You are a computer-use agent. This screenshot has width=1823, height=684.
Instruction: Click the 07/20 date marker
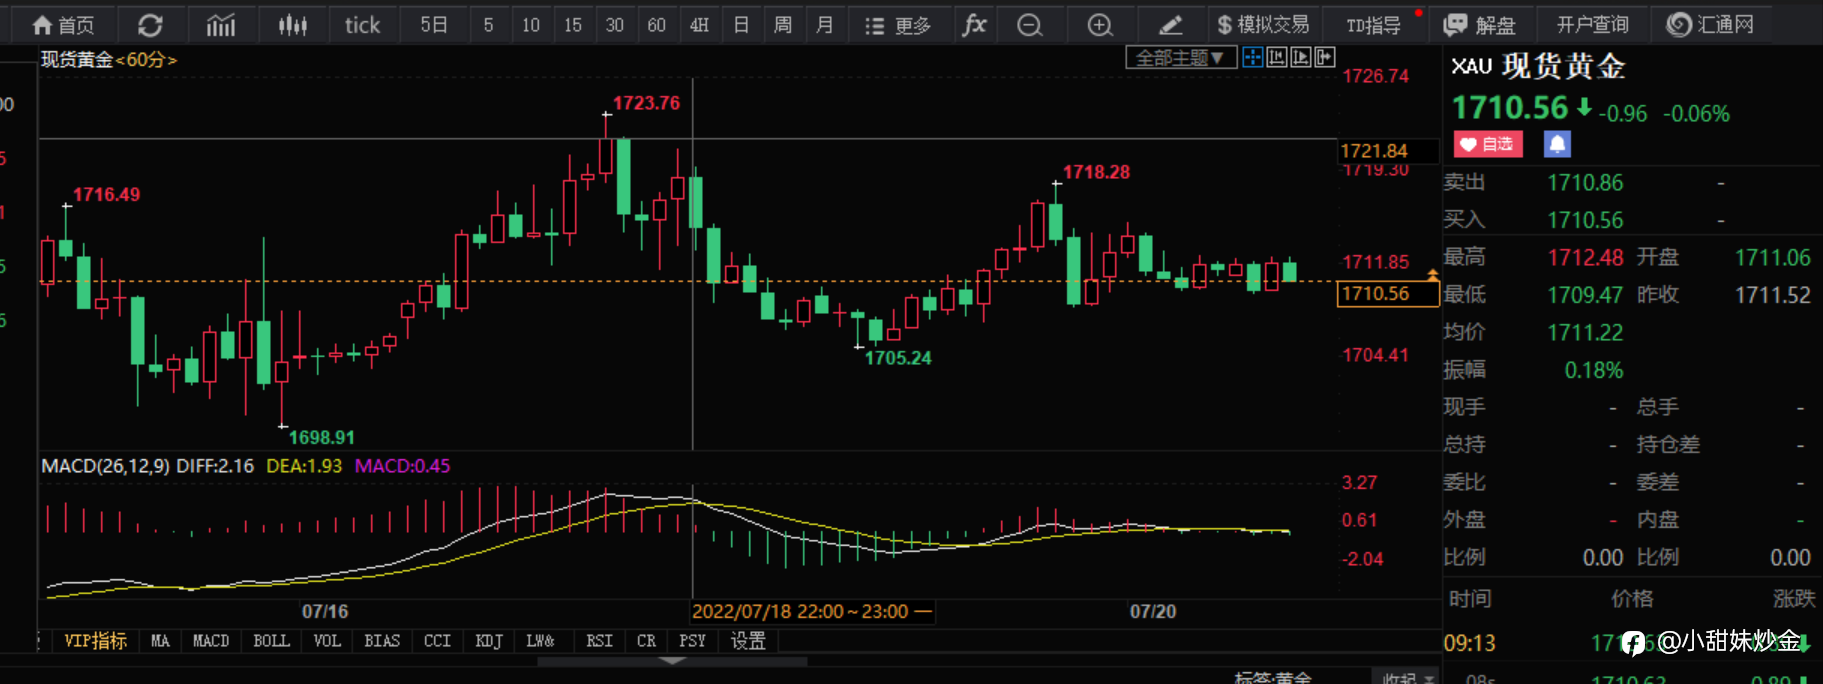(x=1153, y=611)
